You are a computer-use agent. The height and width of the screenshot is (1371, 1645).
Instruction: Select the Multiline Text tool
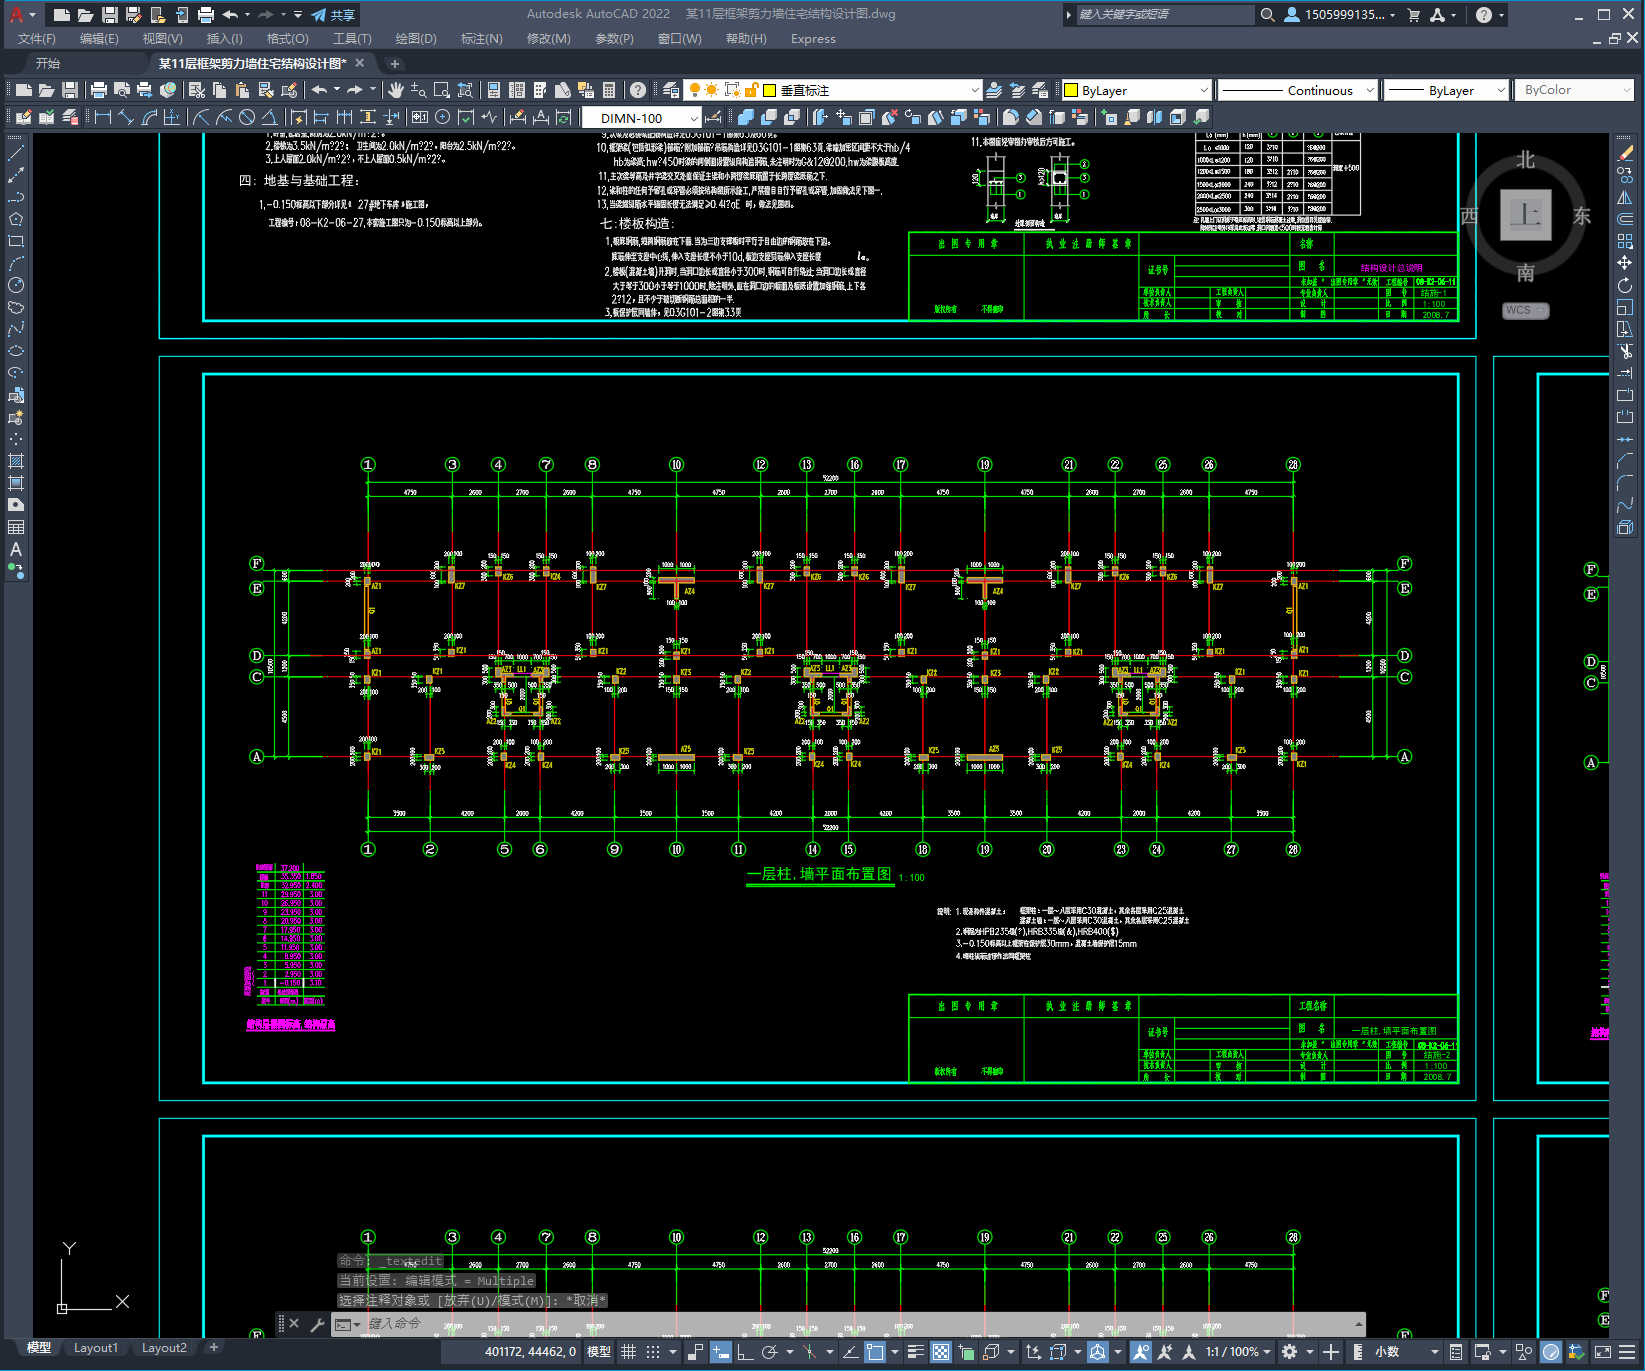coord(16,549)
